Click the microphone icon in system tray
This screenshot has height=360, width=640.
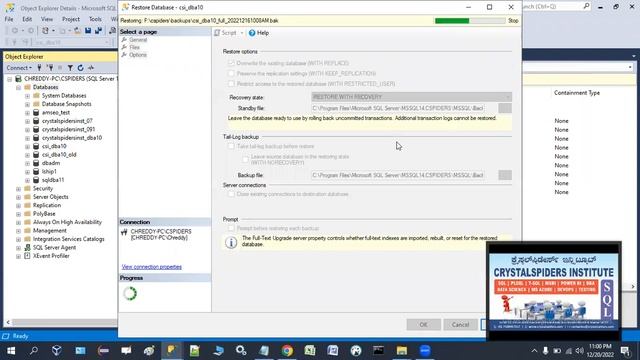(x=545, y=351)
